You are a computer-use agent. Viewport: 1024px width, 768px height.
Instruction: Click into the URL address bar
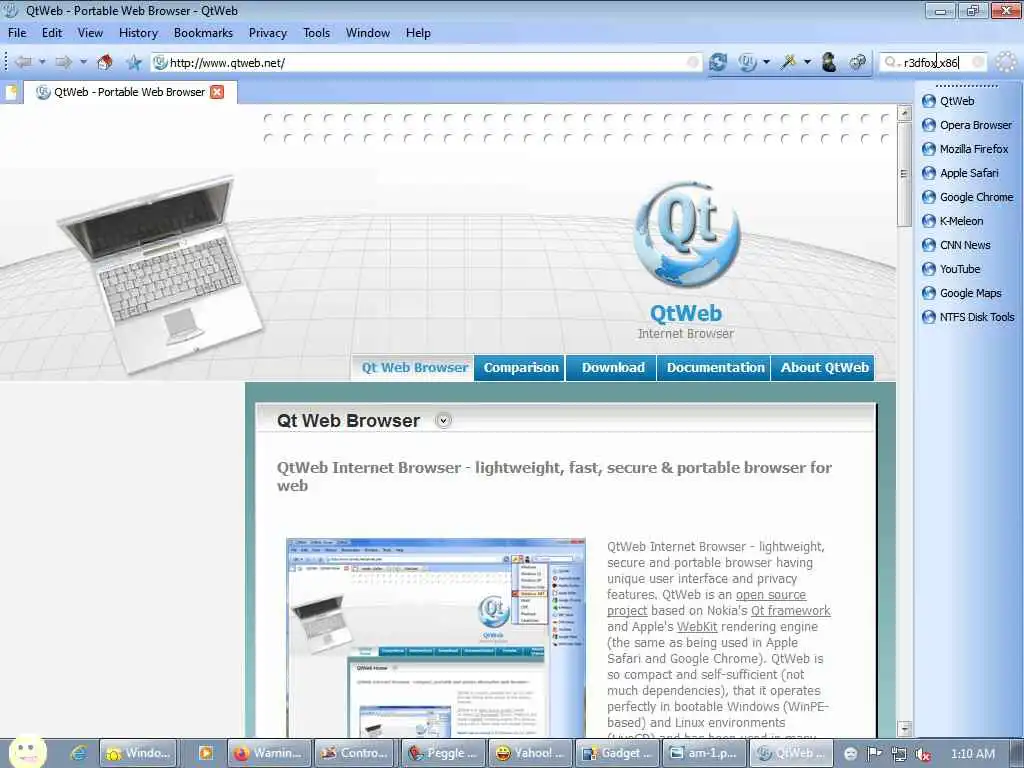pyautogui.click(x=426, y=63)
